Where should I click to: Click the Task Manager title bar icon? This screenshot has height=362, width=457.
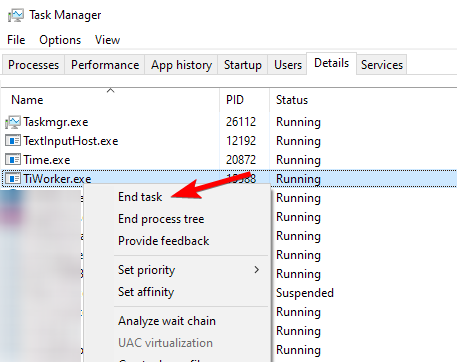[x=16, y=15]
